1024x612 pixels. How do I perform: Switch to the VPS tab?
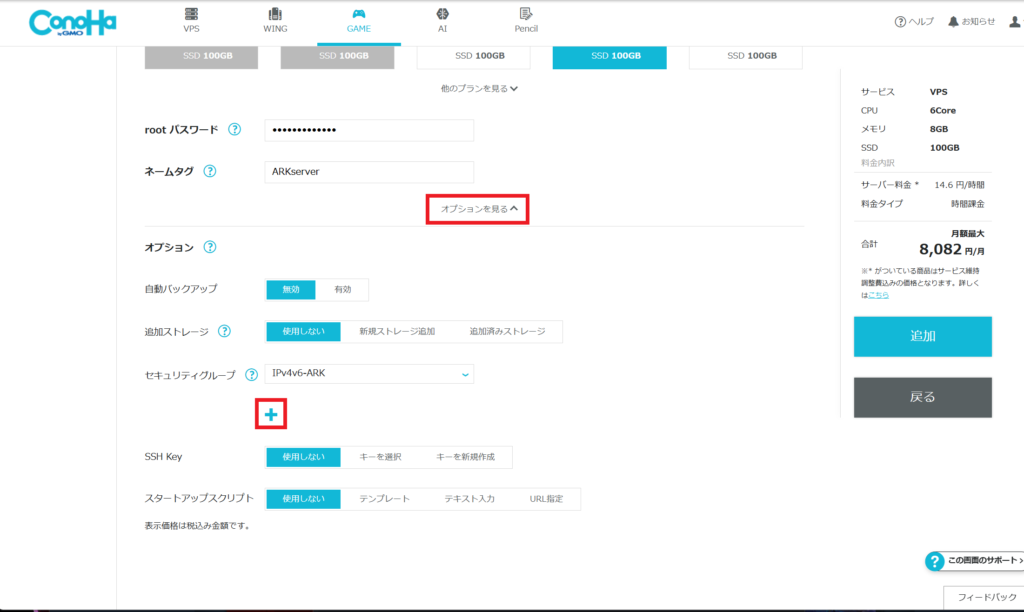[191, 21]
